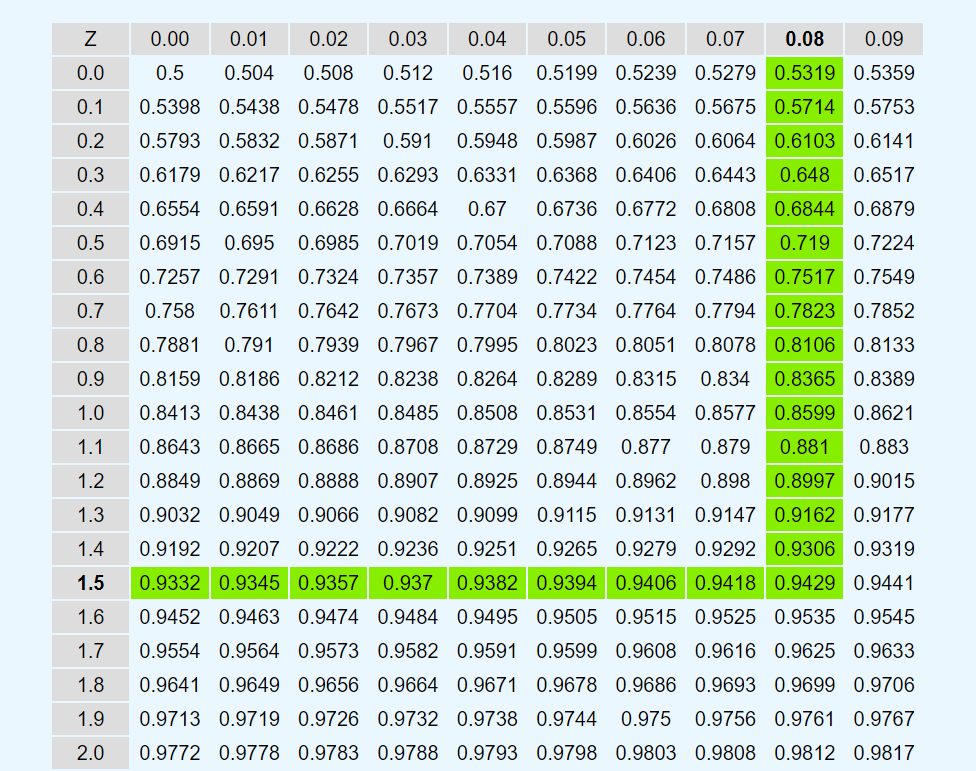Select the value 0.9406

point(645,583)
